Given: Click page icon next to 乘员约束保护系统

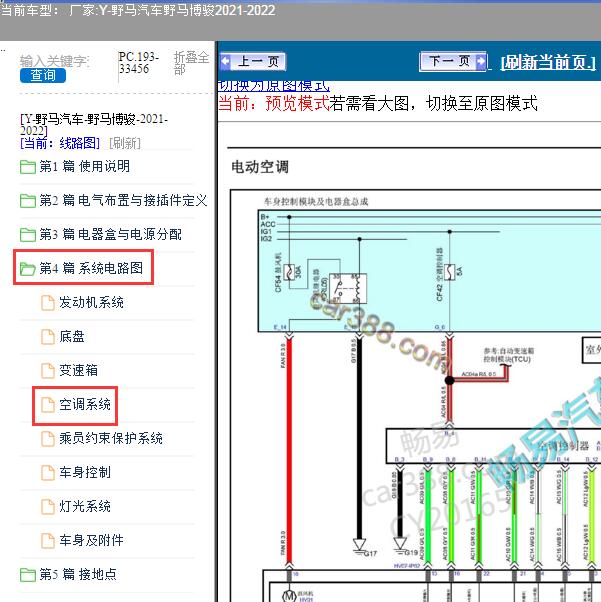Looking at the screenshot, I should point(48,438).
